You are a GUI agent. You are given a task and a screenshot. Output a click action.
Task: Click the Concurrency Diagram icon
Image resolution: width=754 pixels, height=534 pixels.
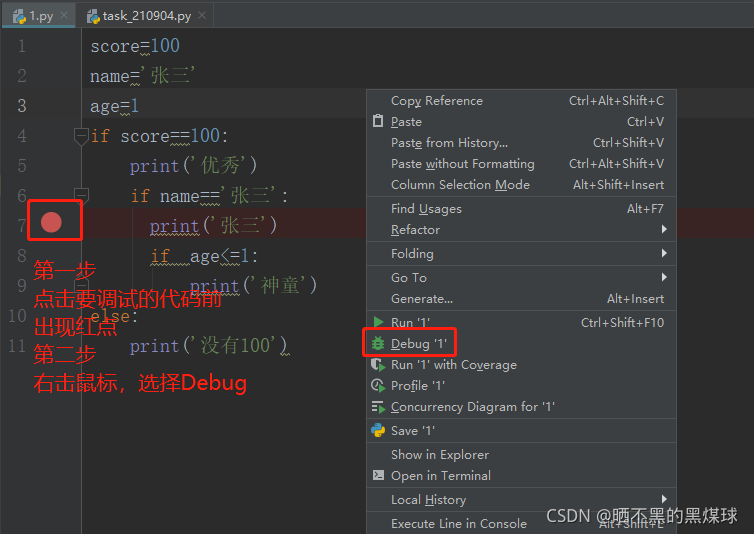[x=378, y=407]
